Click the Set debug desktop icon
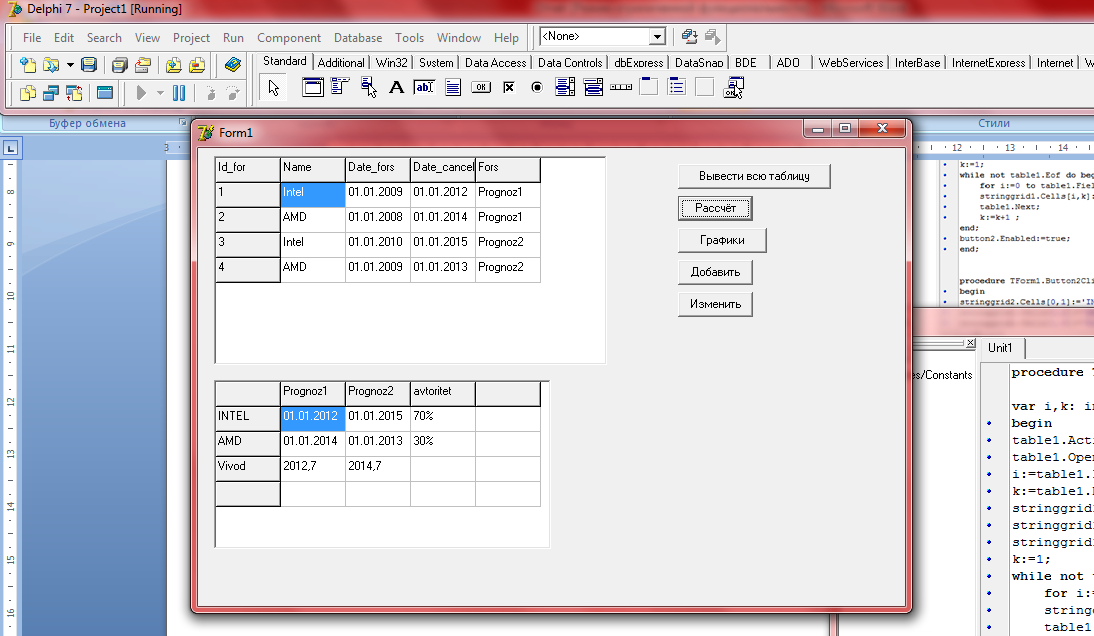This screenshot has height=636, width=1094. pyautogui.click(x=712, y=36)
